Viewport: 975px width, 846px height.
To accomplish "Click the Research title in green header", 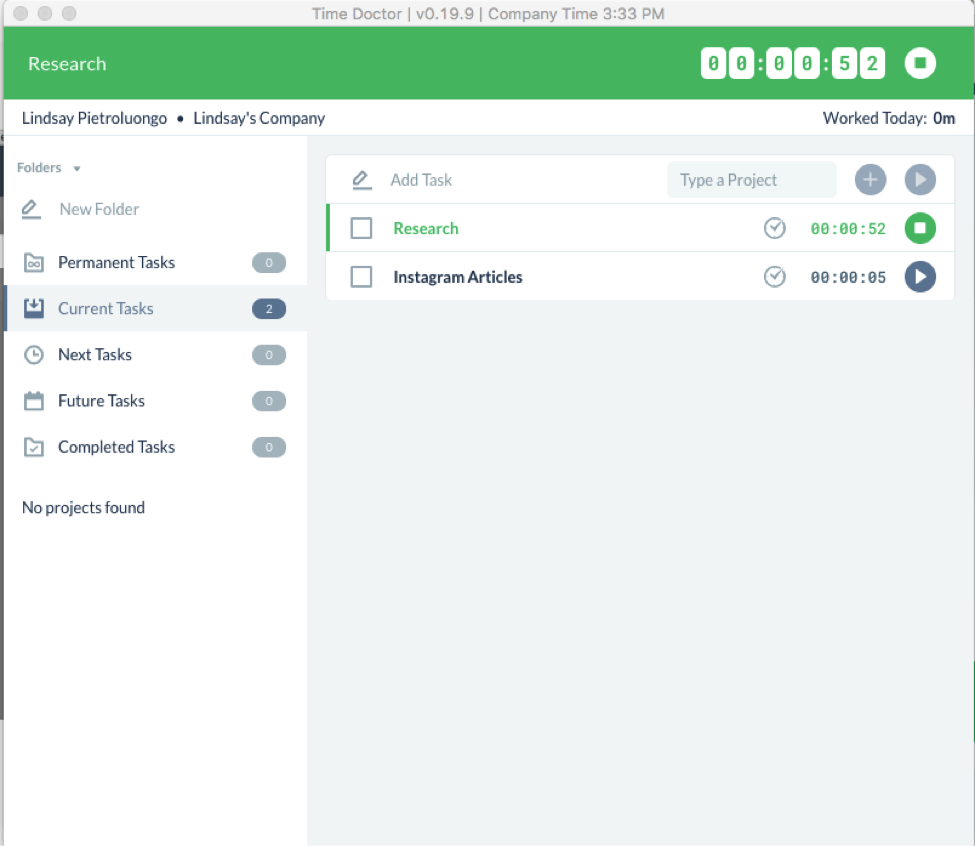I will click(x=67, y=64).
